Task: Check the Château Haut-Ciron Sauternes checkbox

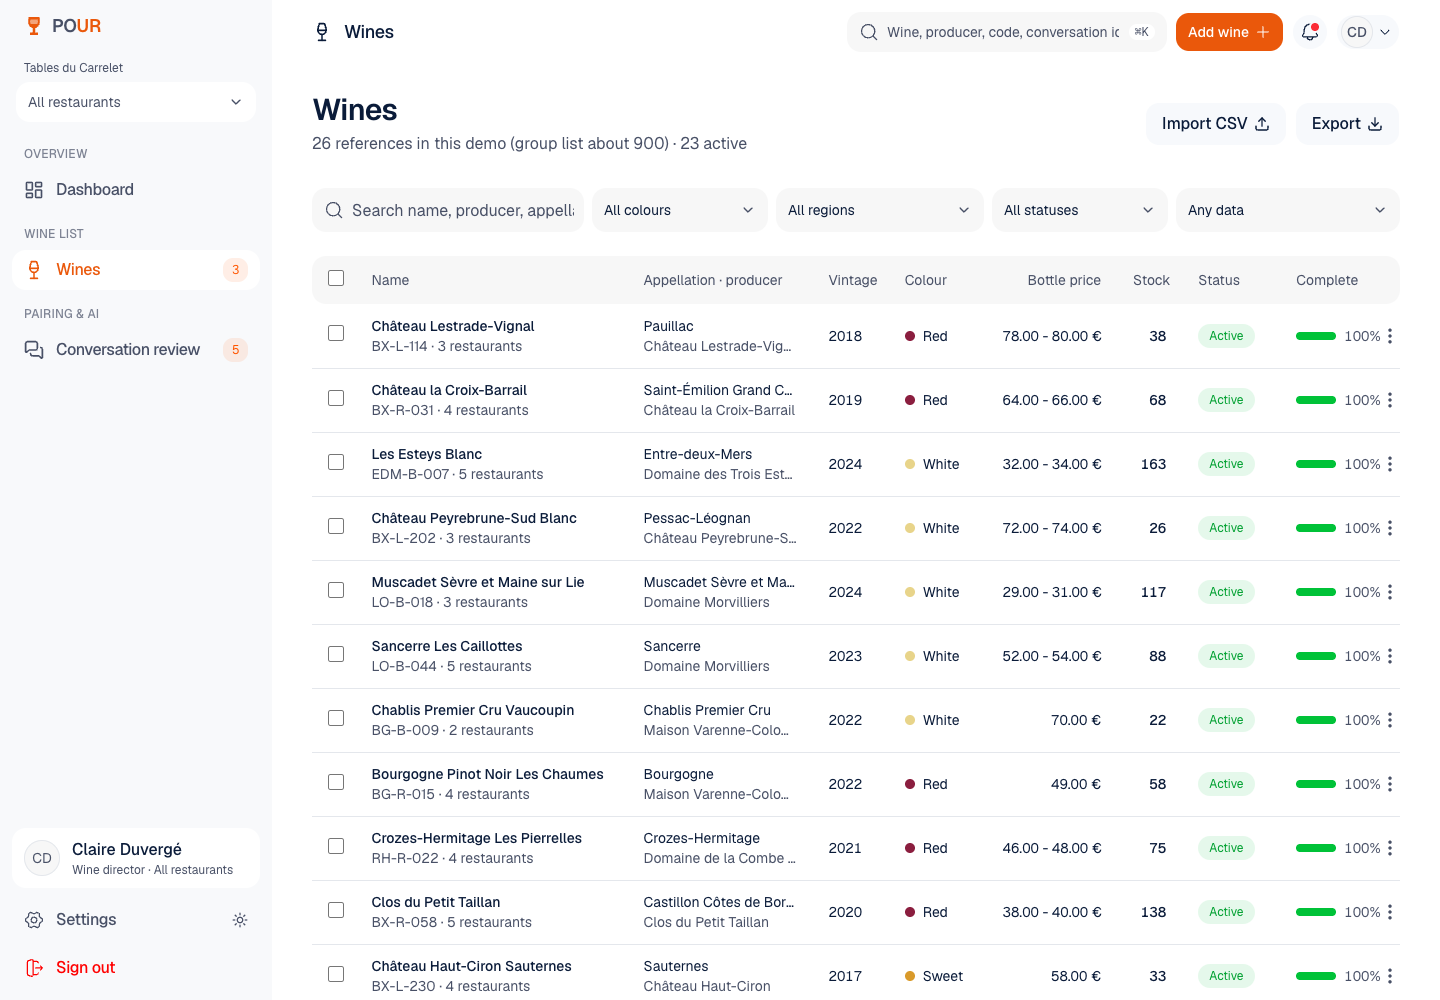Action: [336, 974]
